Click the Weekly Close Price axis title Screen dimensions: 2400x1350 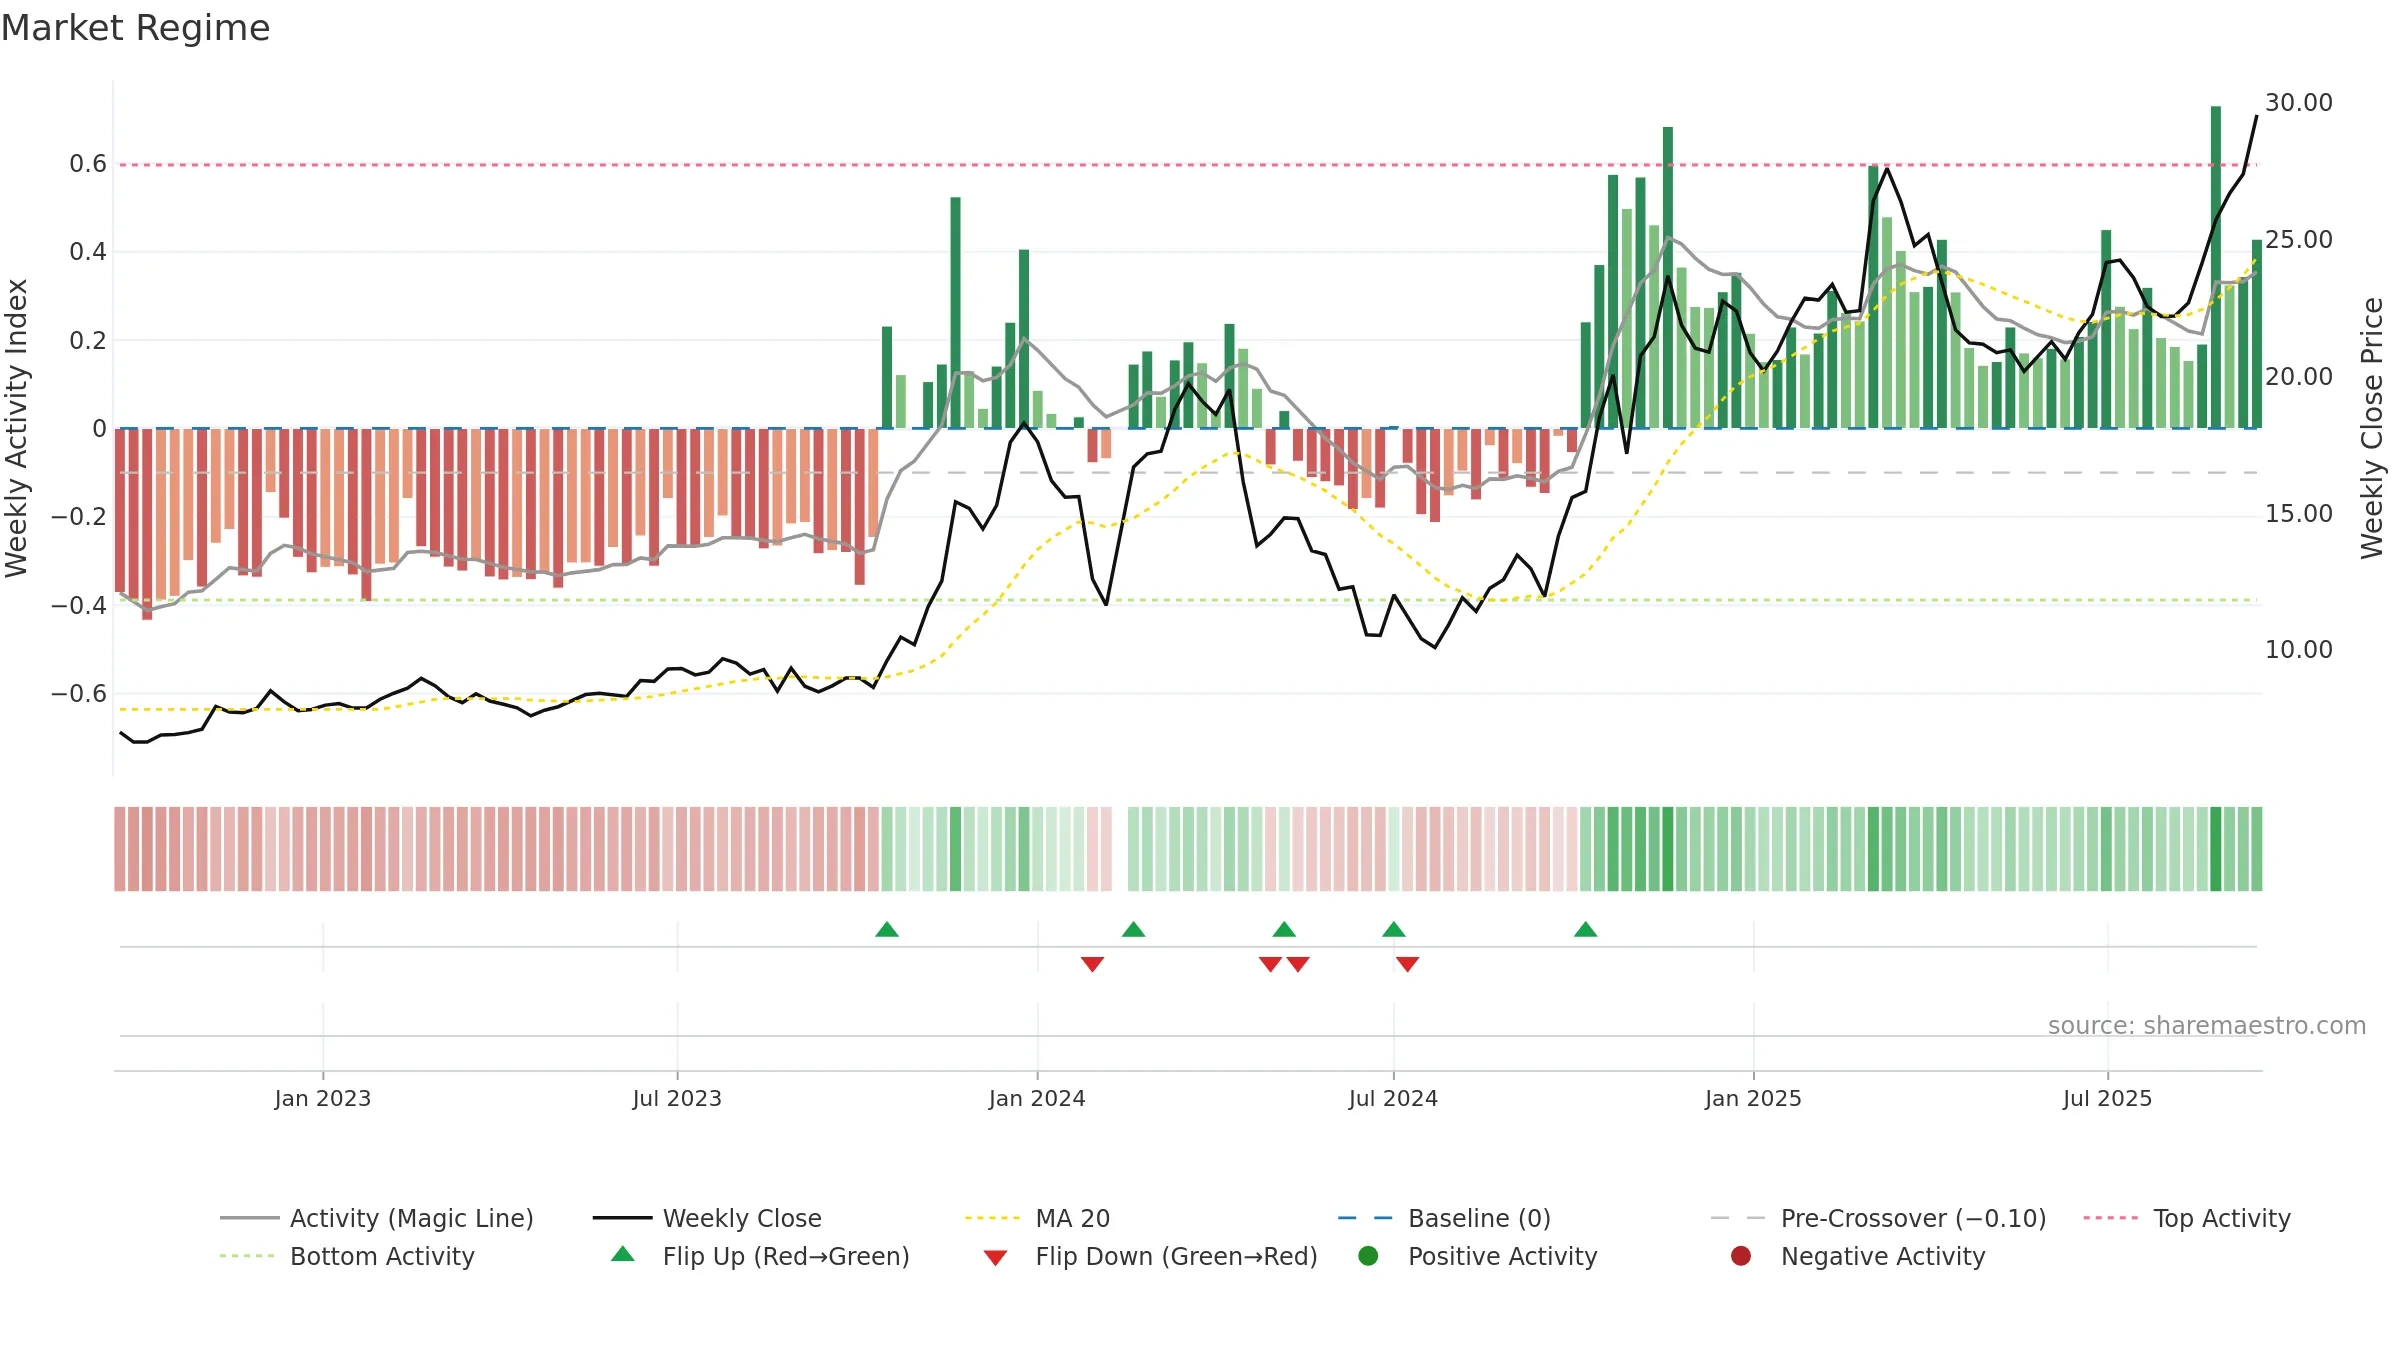[2372, 428]
